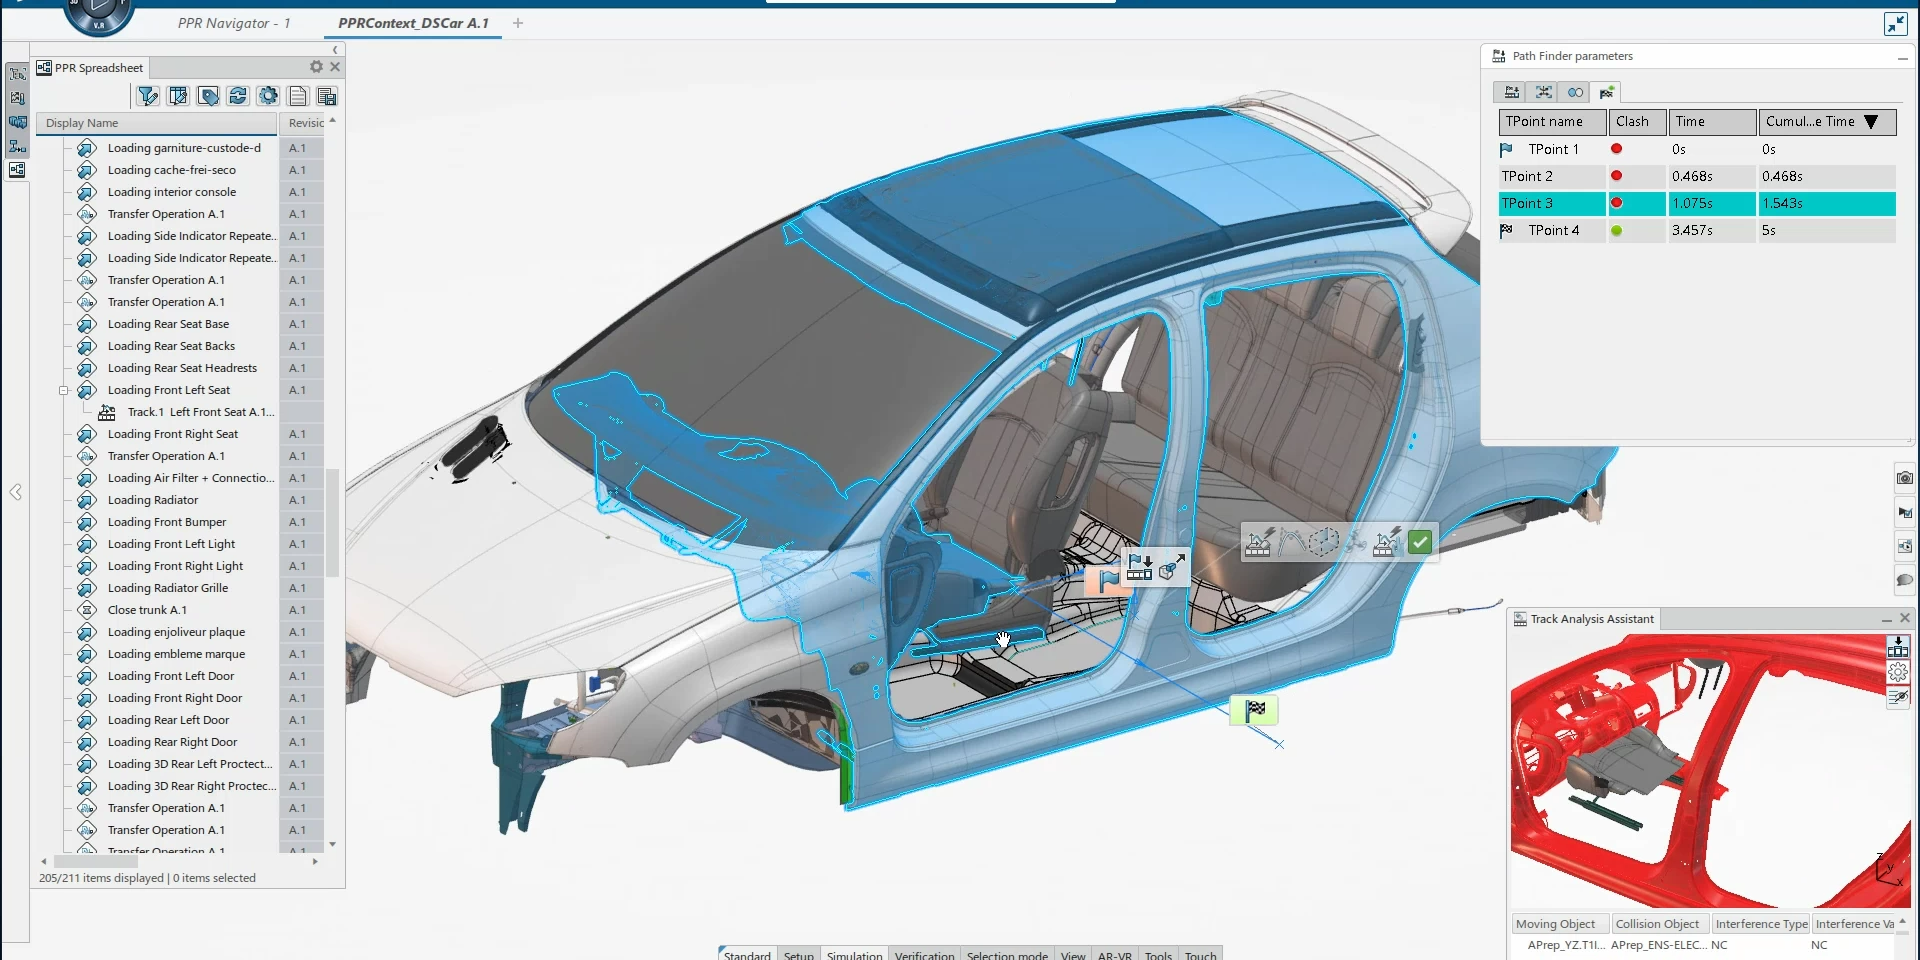Click the checkered finish flag in viewport
The width and height of the screenshot is (1920, 960).
click(x=1255, y=710)
